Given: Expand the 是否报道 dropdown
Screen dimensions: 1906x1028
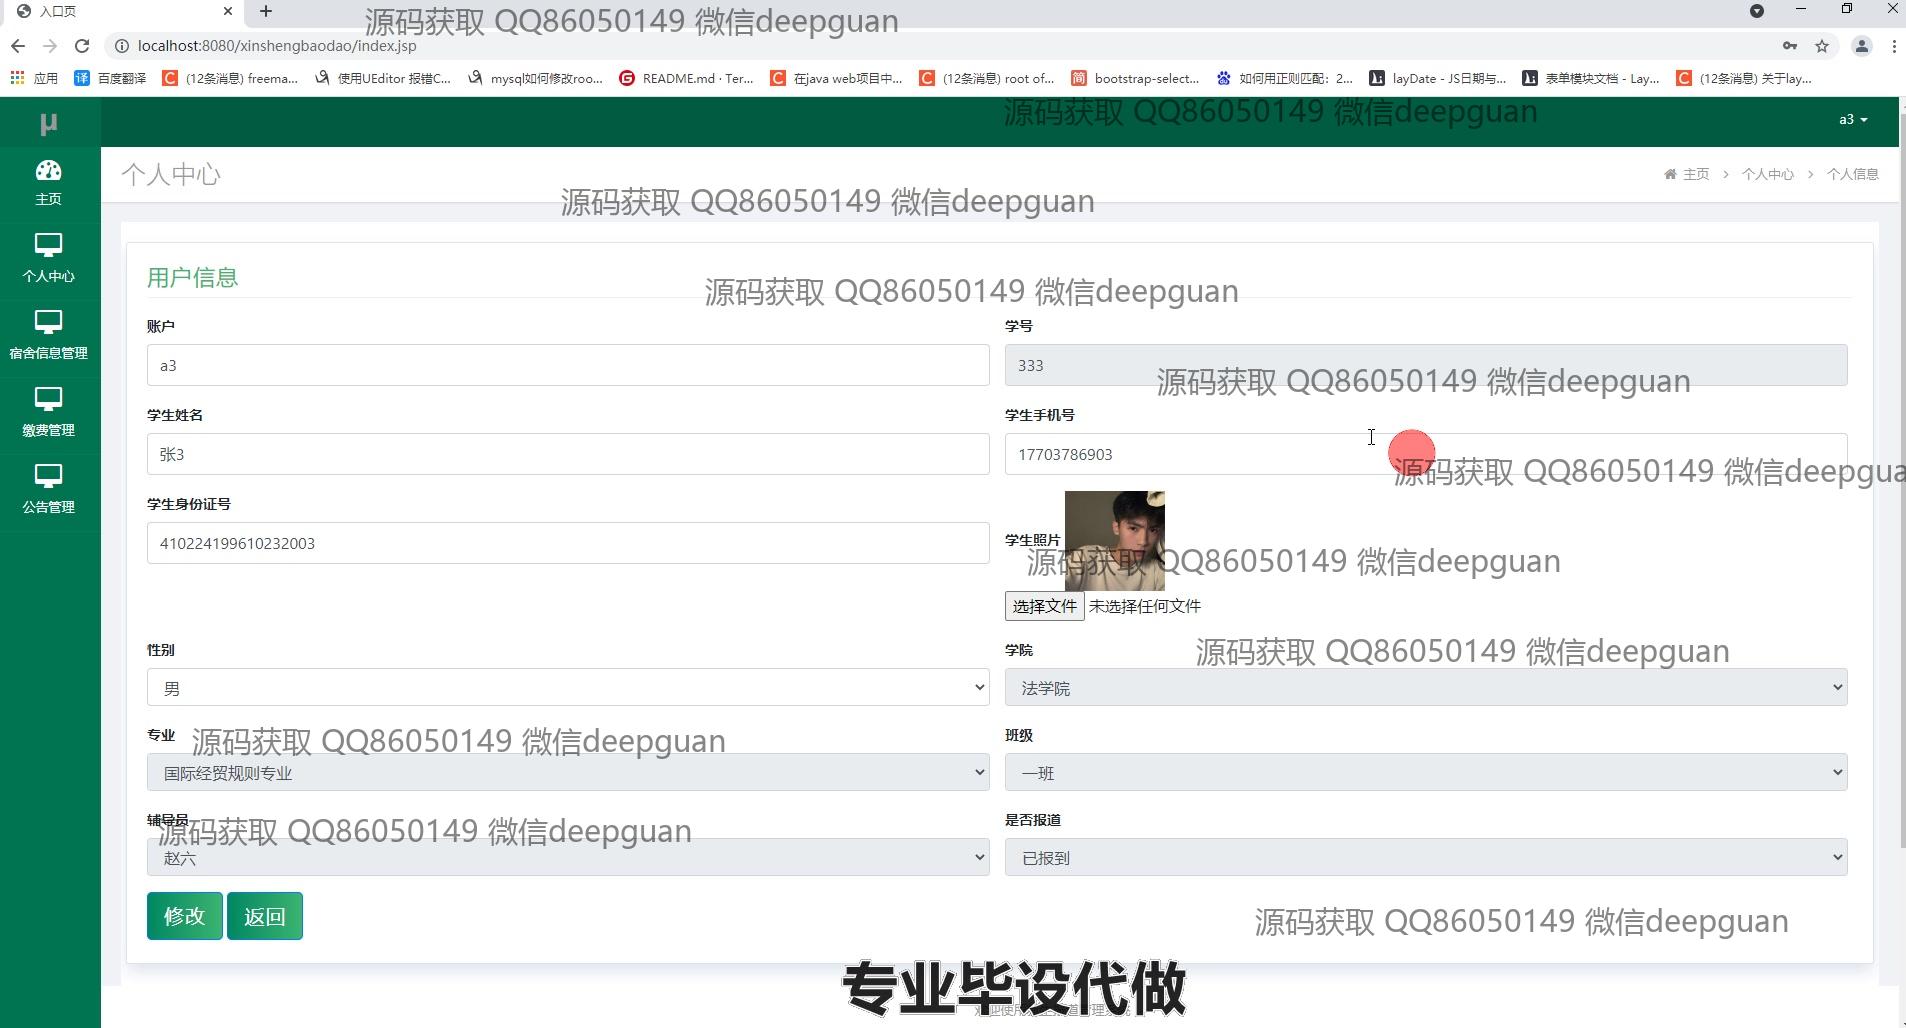Looking at the screenshot, I should pos(1426,858).
